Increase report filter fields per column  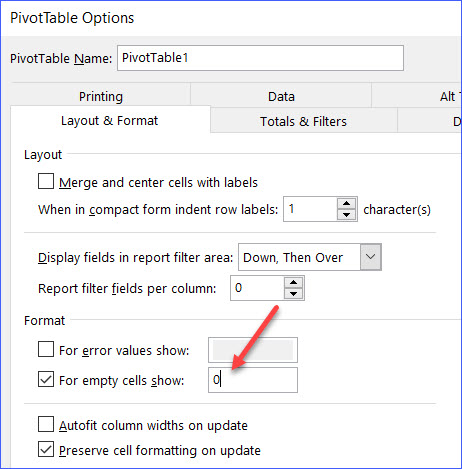point(293,283)
